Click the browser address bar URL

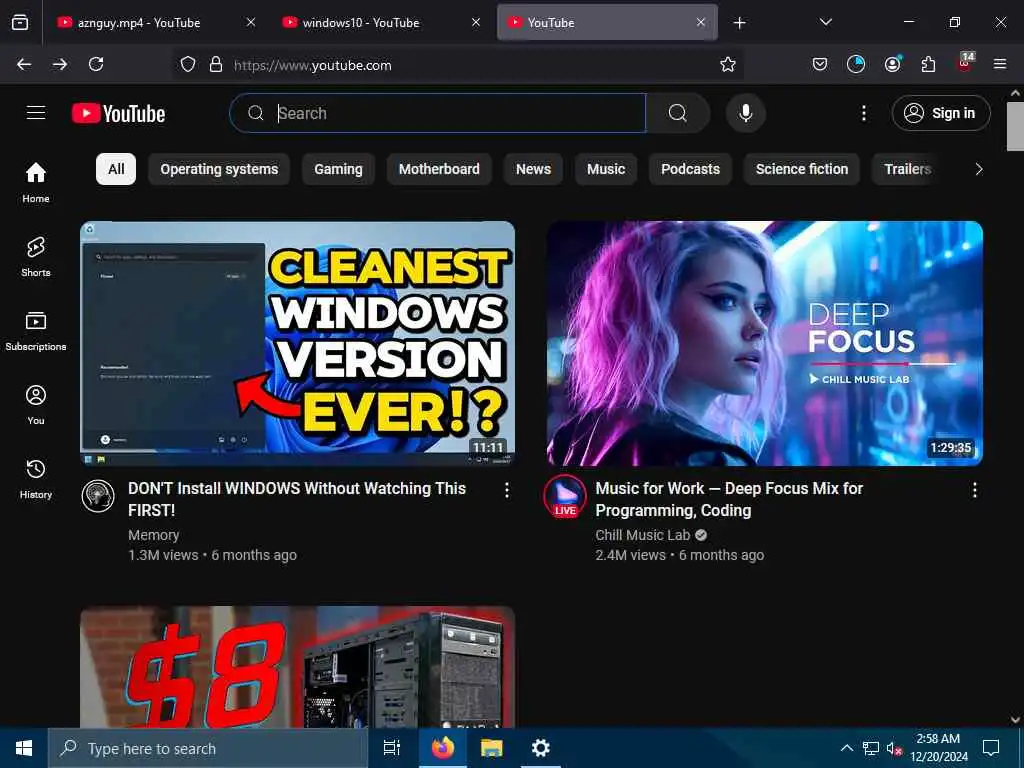pos(312,65)
